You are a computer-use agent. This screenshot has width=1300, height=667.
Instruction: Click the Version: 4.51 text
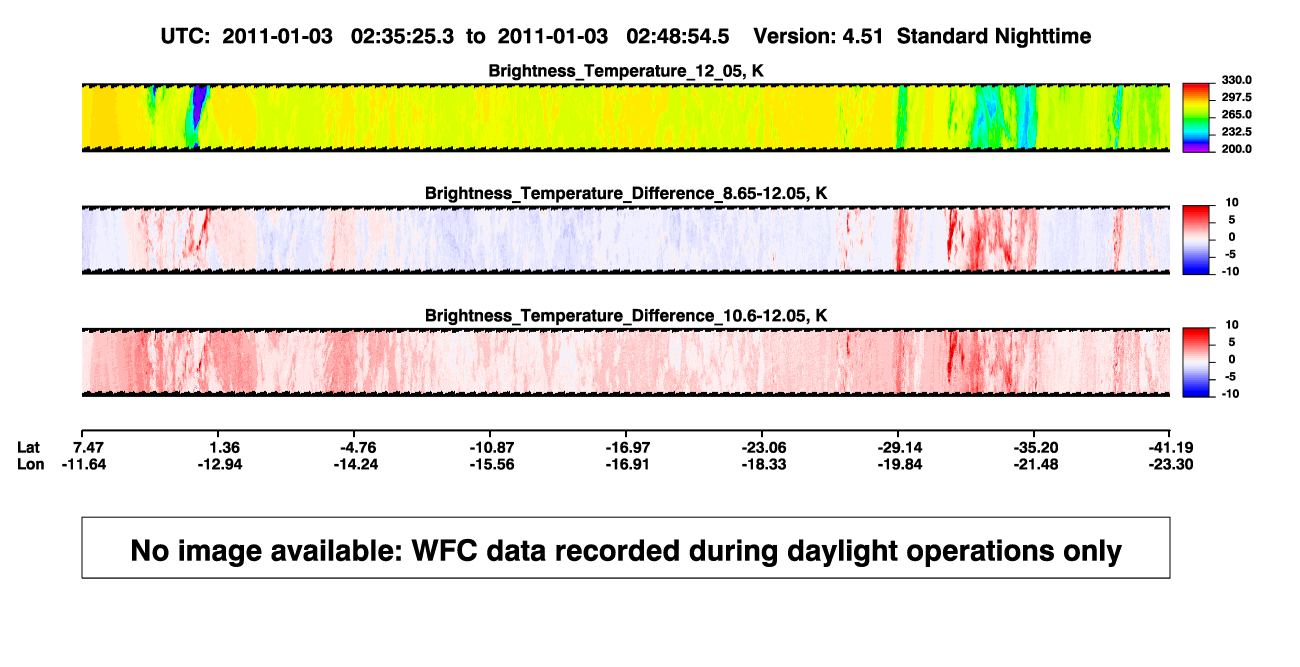click(x=820, y=37)
